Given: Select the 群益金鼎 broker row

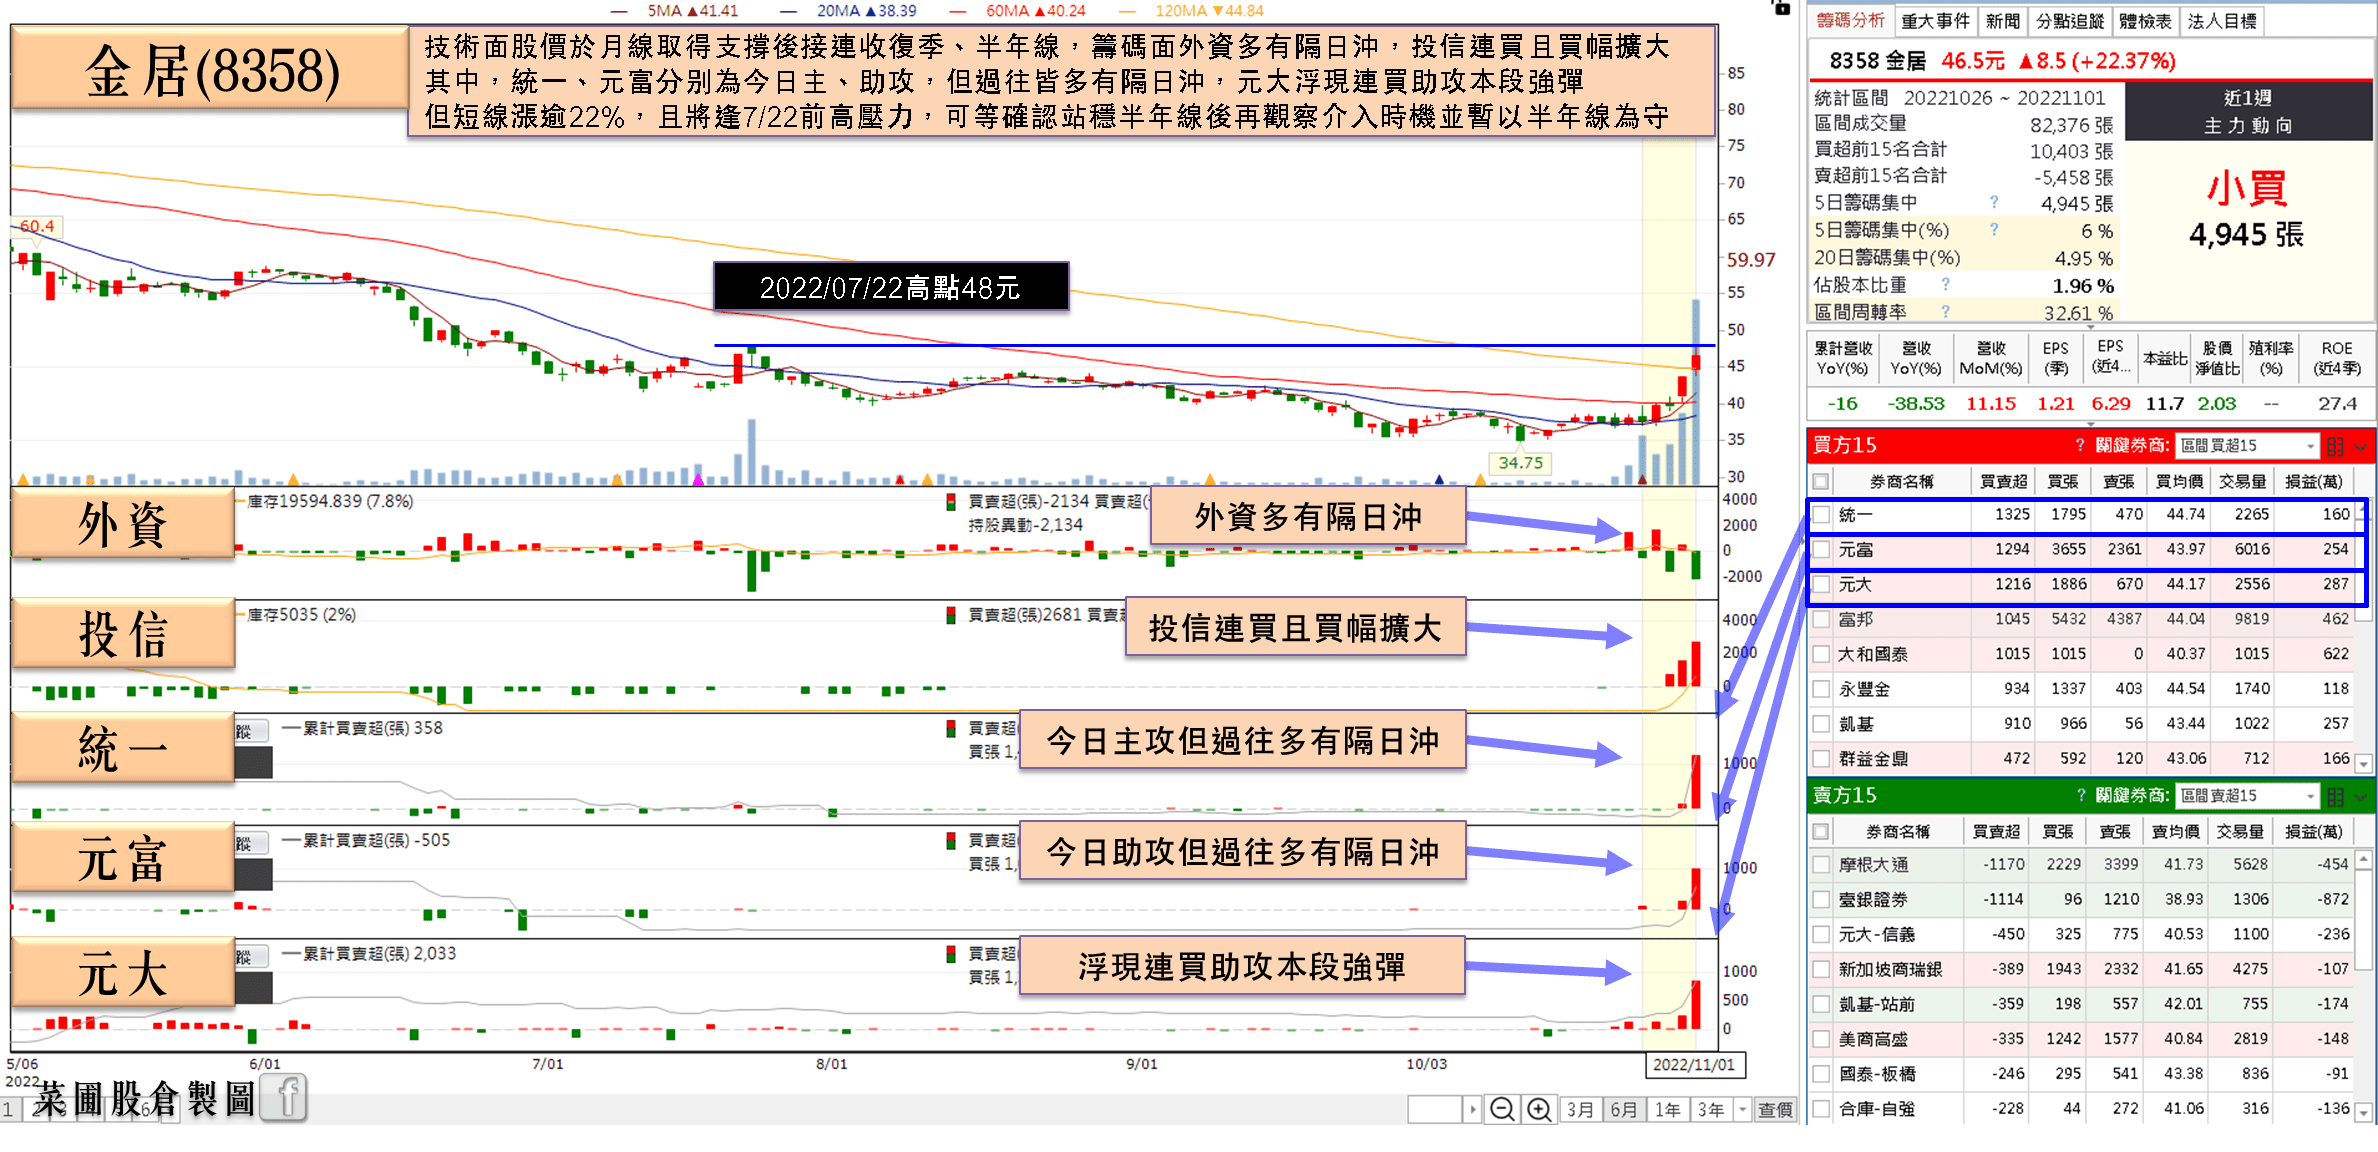Looking at the screenshot, I should click(2080, 759).
